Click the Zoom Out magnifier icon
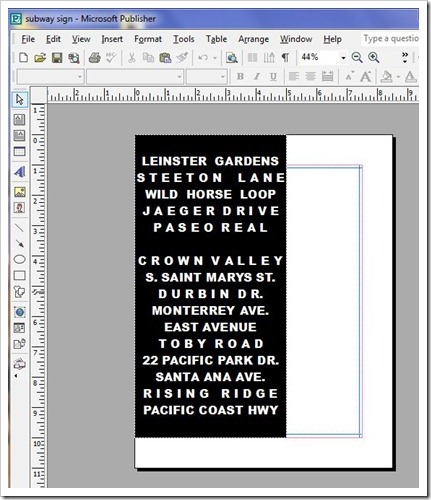Screen dimensions: 431x500 pyautogui.click(x=357, y=58)
